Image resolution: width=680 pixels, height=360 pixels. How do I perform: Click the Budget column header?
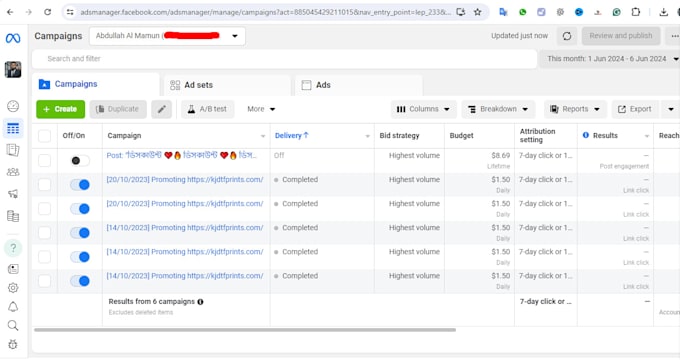click(461, 136)
